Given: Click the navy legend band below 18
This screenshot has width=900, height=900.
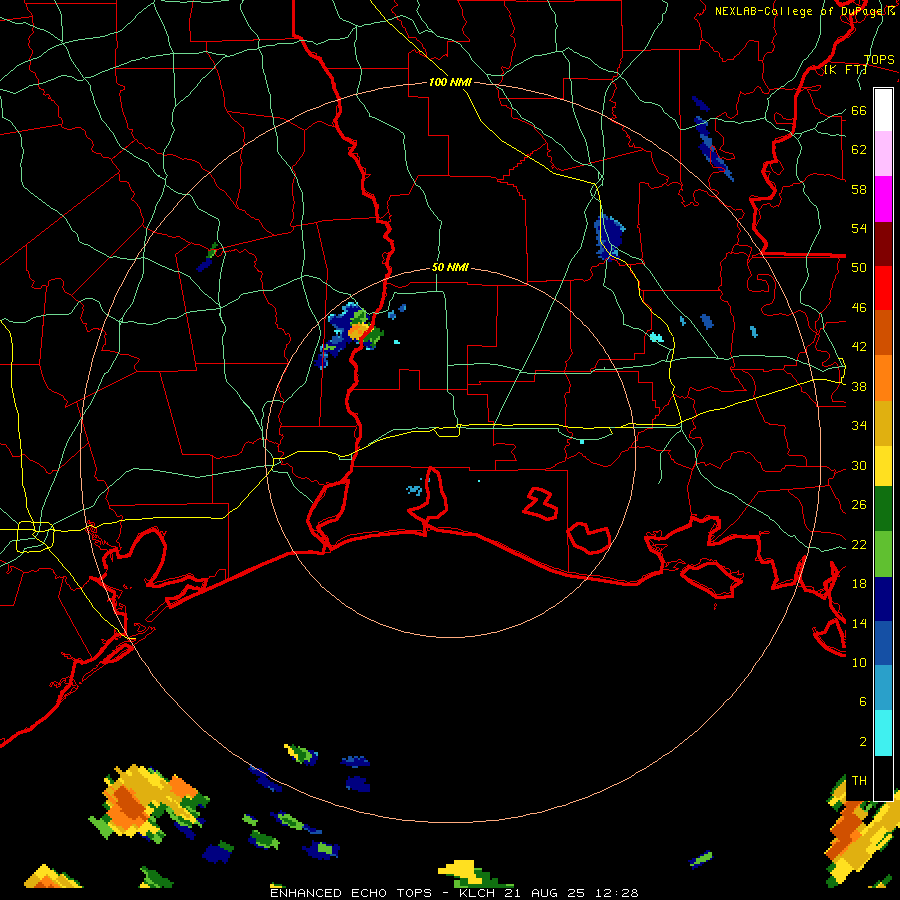Looking at the screenshot, I should pos(883,599).
